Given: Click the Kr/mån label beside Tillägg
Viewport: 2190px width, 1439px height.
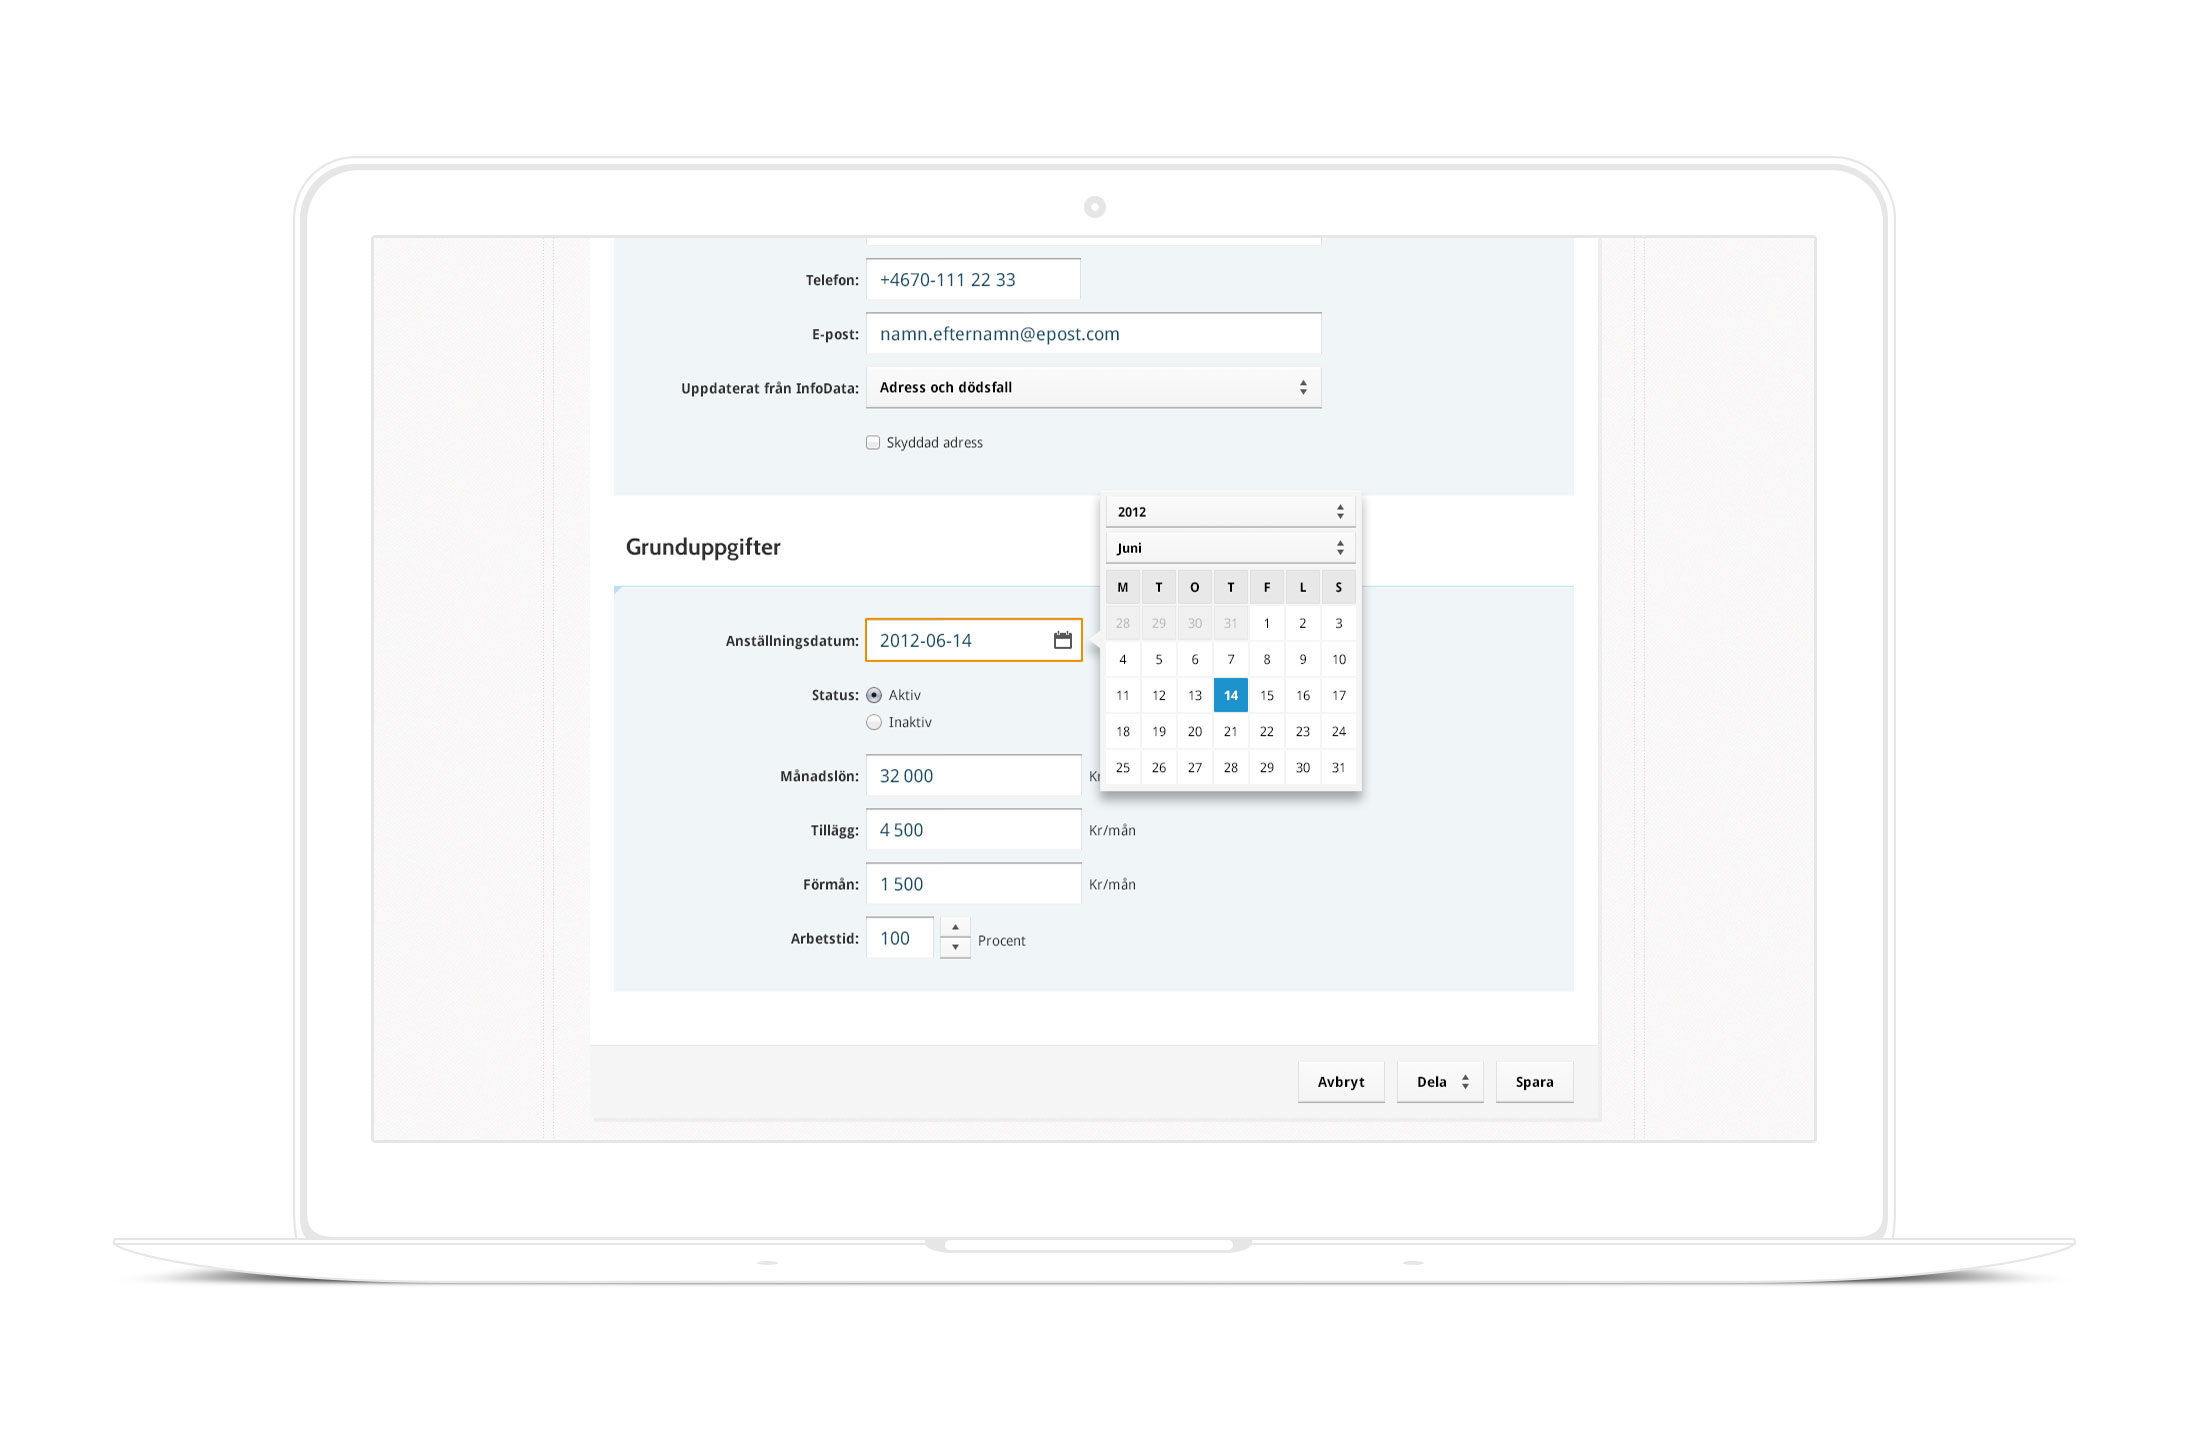Looking at the screenshot, I should pos(1112,830).
